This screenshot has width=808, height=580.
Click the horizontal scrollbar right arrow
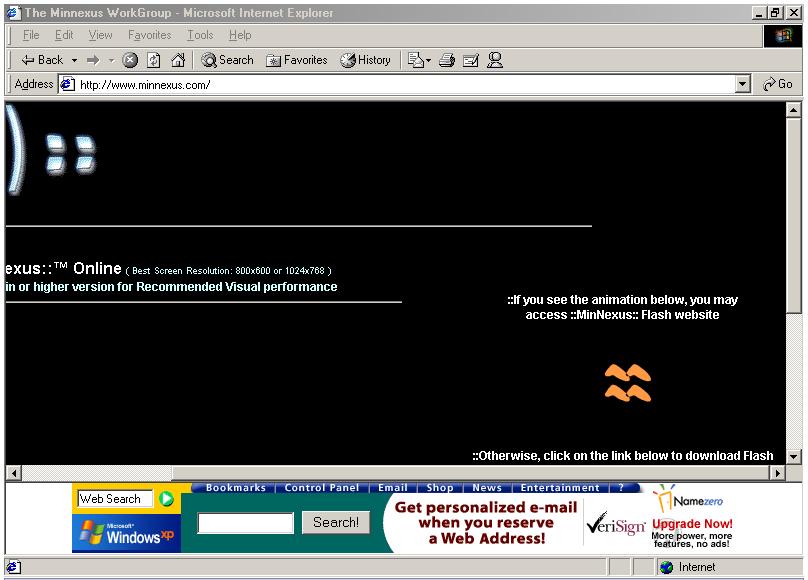tap(777, 472)
